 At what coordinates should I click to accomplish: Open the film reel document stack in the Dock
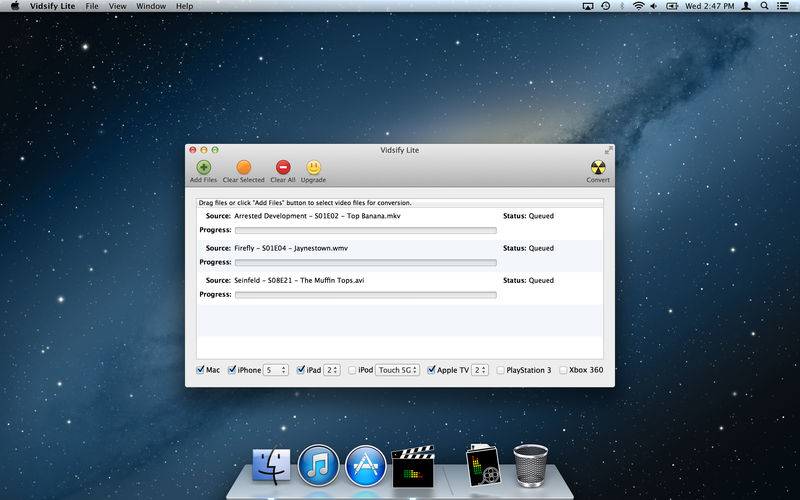pos(483,465)
